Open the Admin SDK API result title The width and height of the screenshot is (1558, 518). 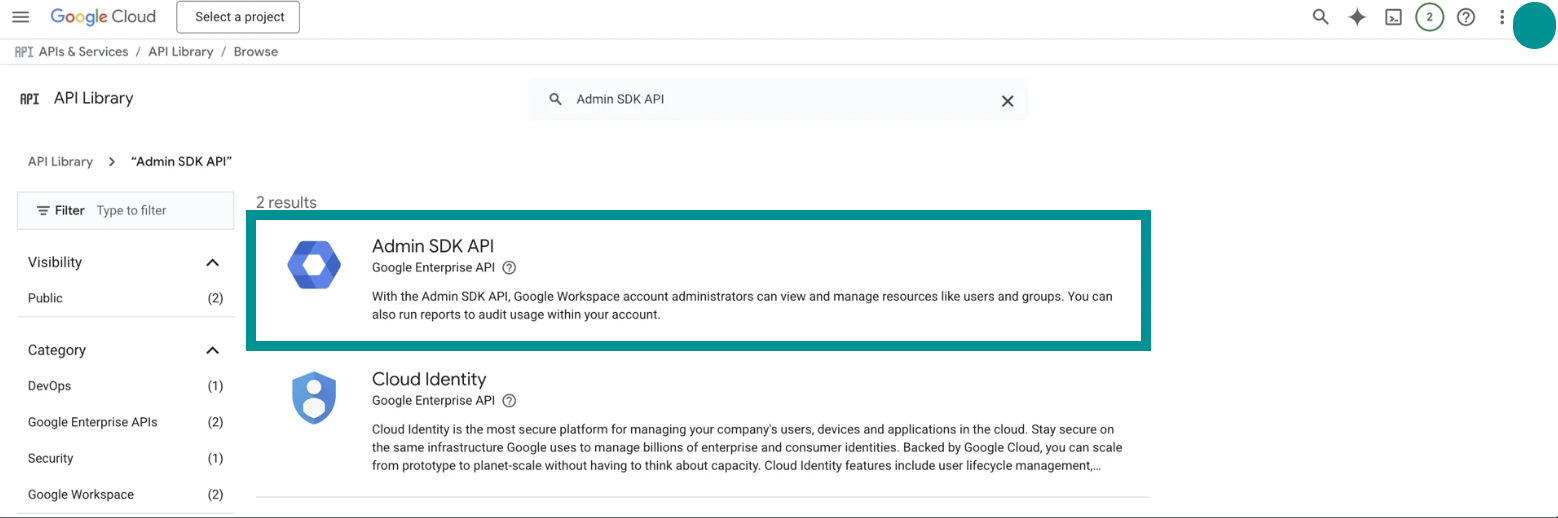click(x=433, y=246)
